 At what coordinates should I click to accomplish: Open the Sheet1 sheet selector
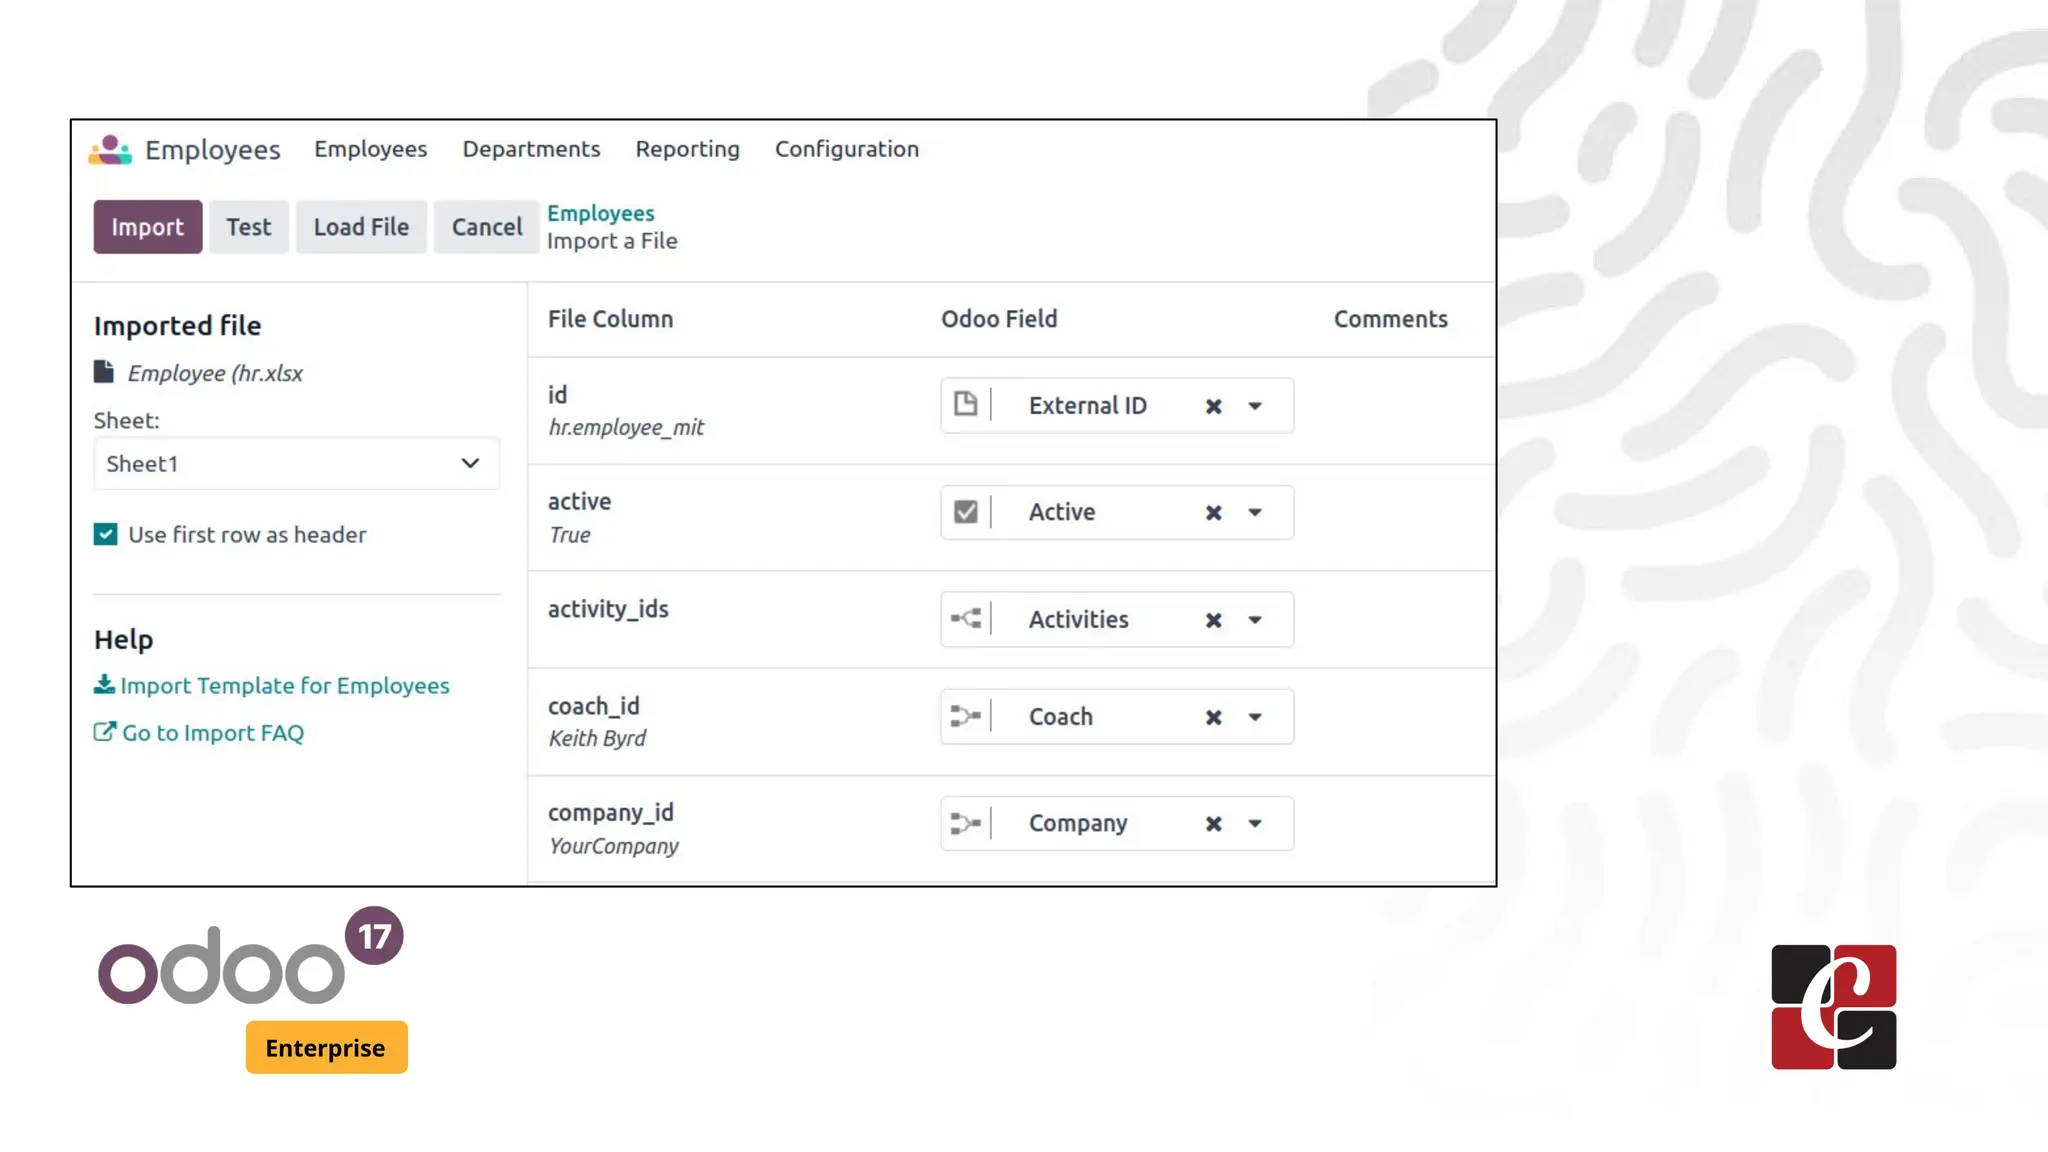click(296, 463)
